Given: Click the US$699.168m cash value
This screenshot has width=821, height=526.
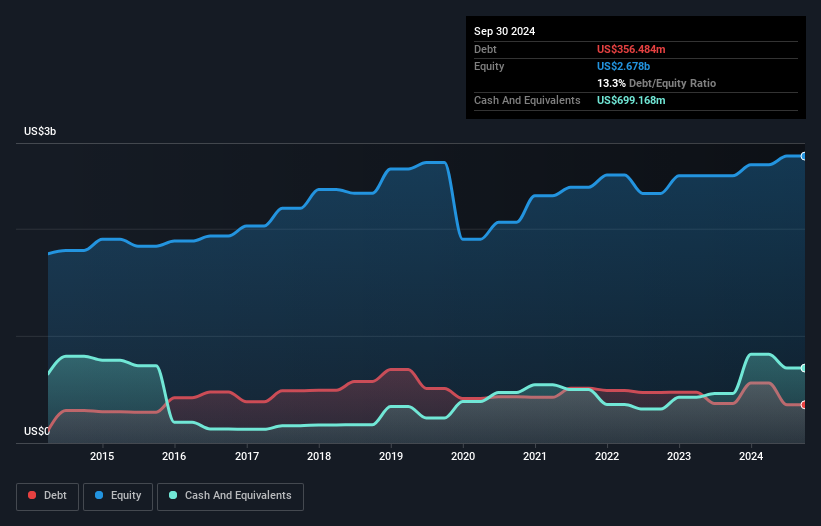Looking at the screenshot, I should (631, 100).
